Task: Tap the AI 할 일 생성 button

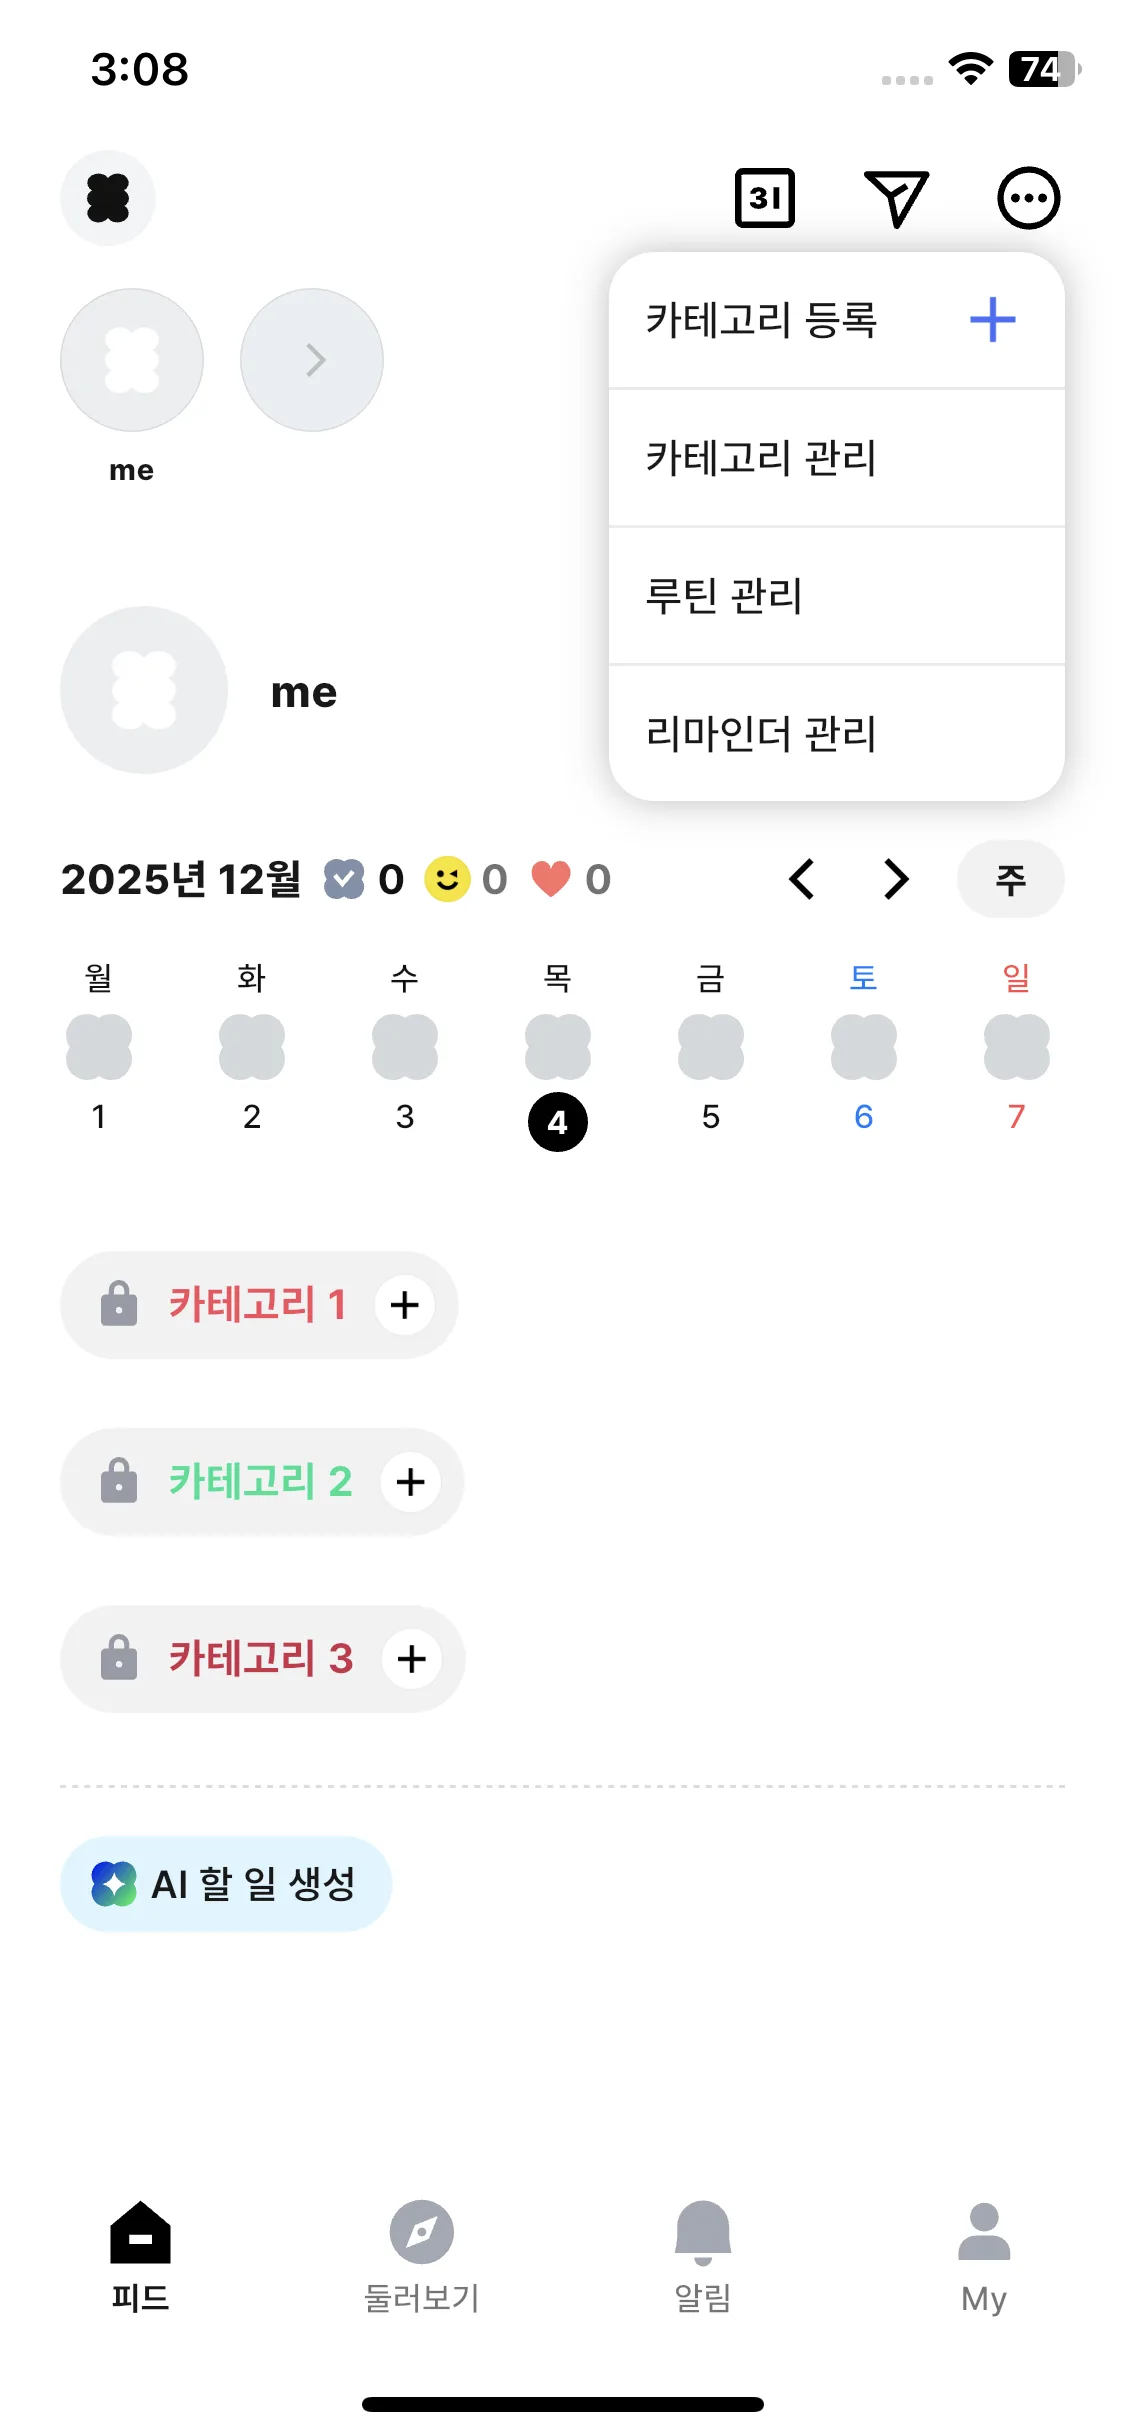Action: [226, 1884]
